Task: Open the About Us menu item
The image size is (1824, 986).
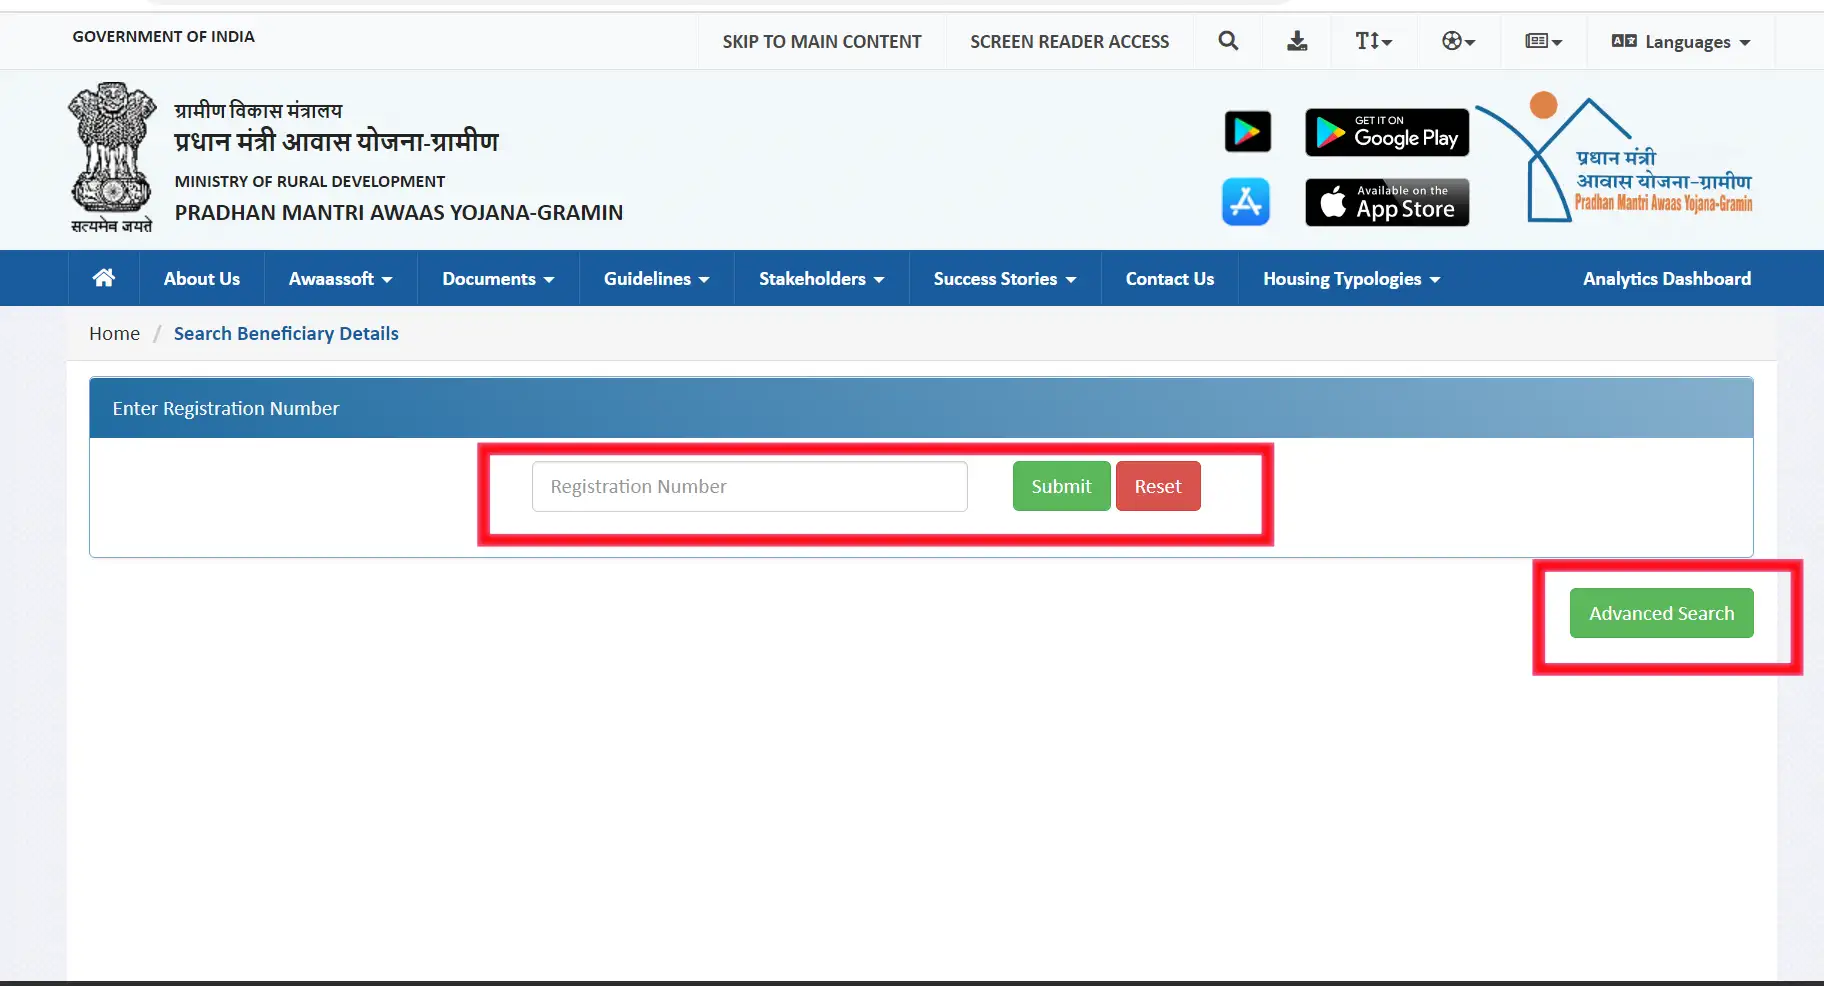Action: pyautogui.click(x=202, y=279)
